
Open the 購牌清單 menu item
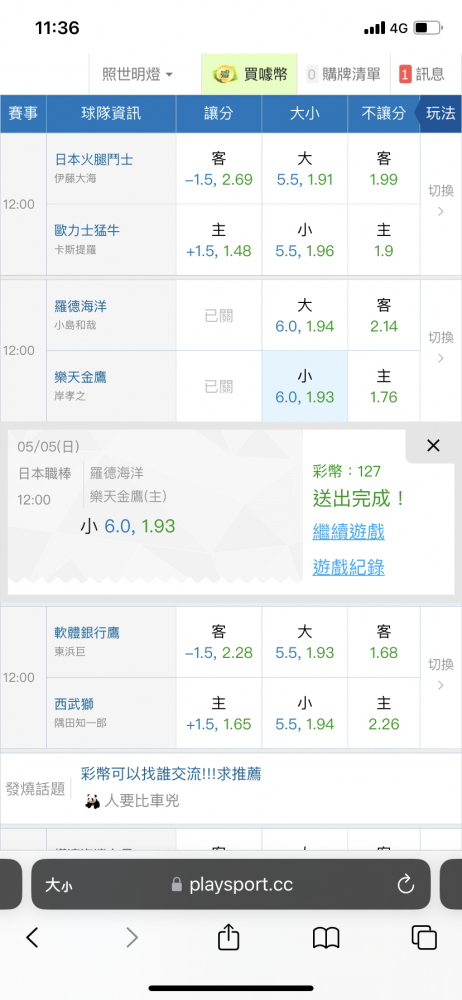coord(343,74)
